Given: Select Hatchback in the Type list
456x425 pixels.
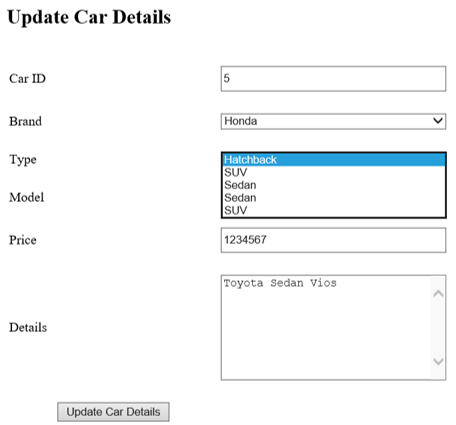Looking at the screenshot, I should tap(334, 160).
